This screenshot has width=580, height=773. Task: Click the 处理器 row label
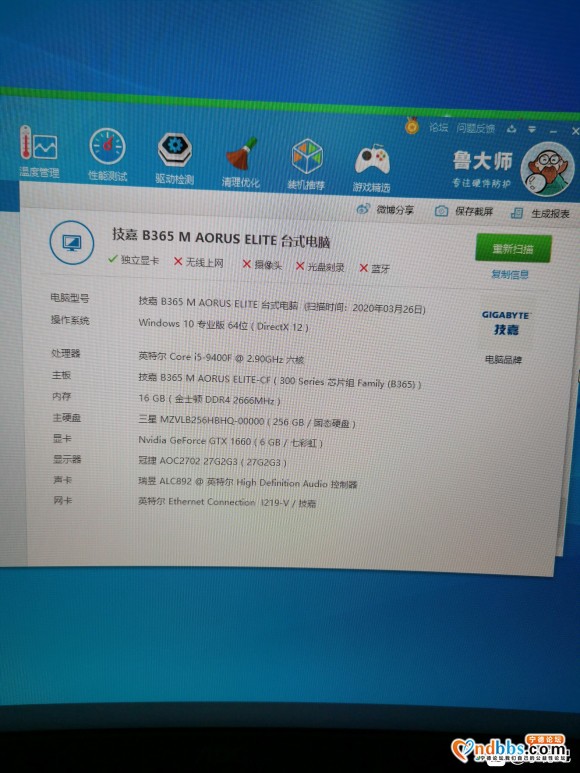pyautogui.click(x=66, y=353)
